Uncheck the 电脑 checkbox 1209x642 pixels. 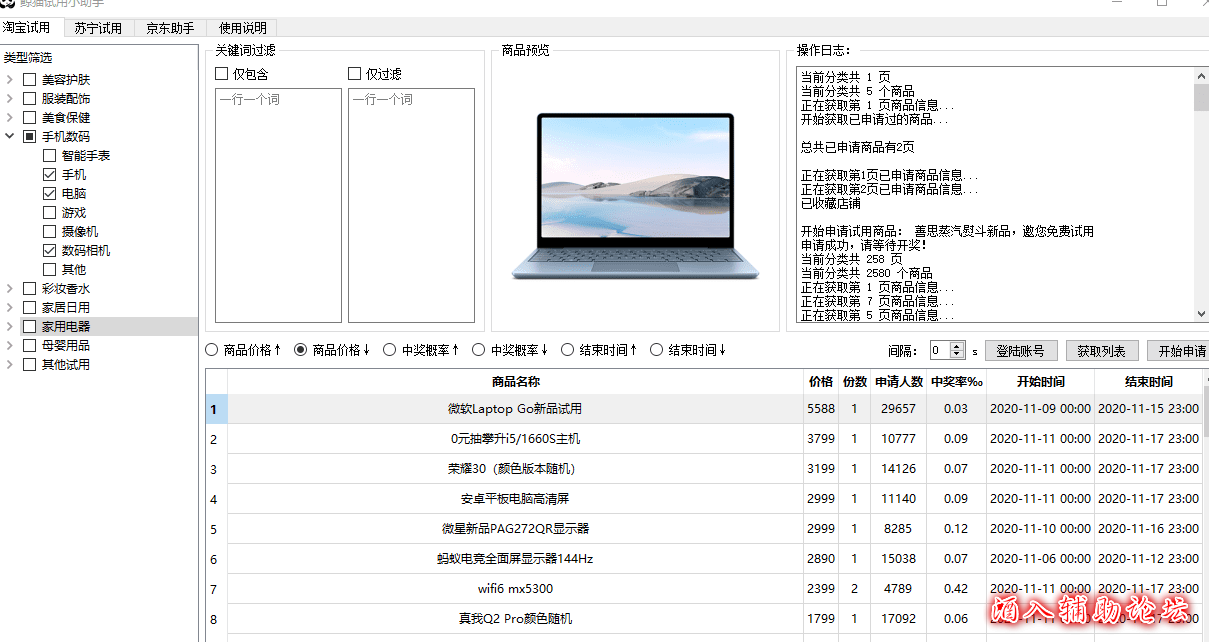point(49,193)
